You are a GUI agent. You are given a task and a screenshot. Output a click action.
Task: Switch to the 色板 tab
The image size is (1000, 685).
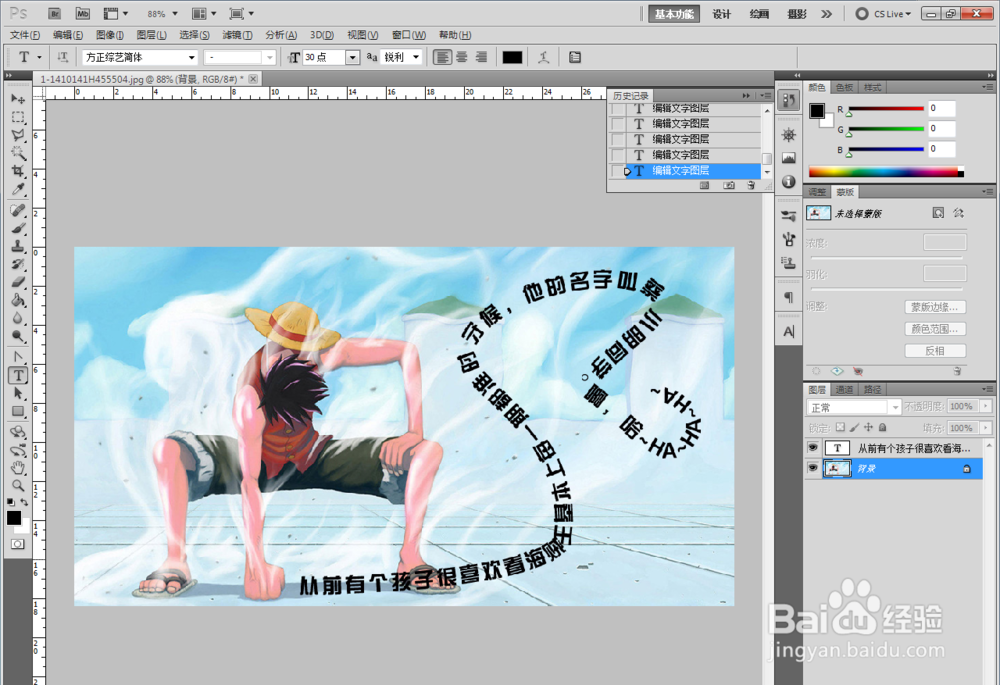point(844,87)
